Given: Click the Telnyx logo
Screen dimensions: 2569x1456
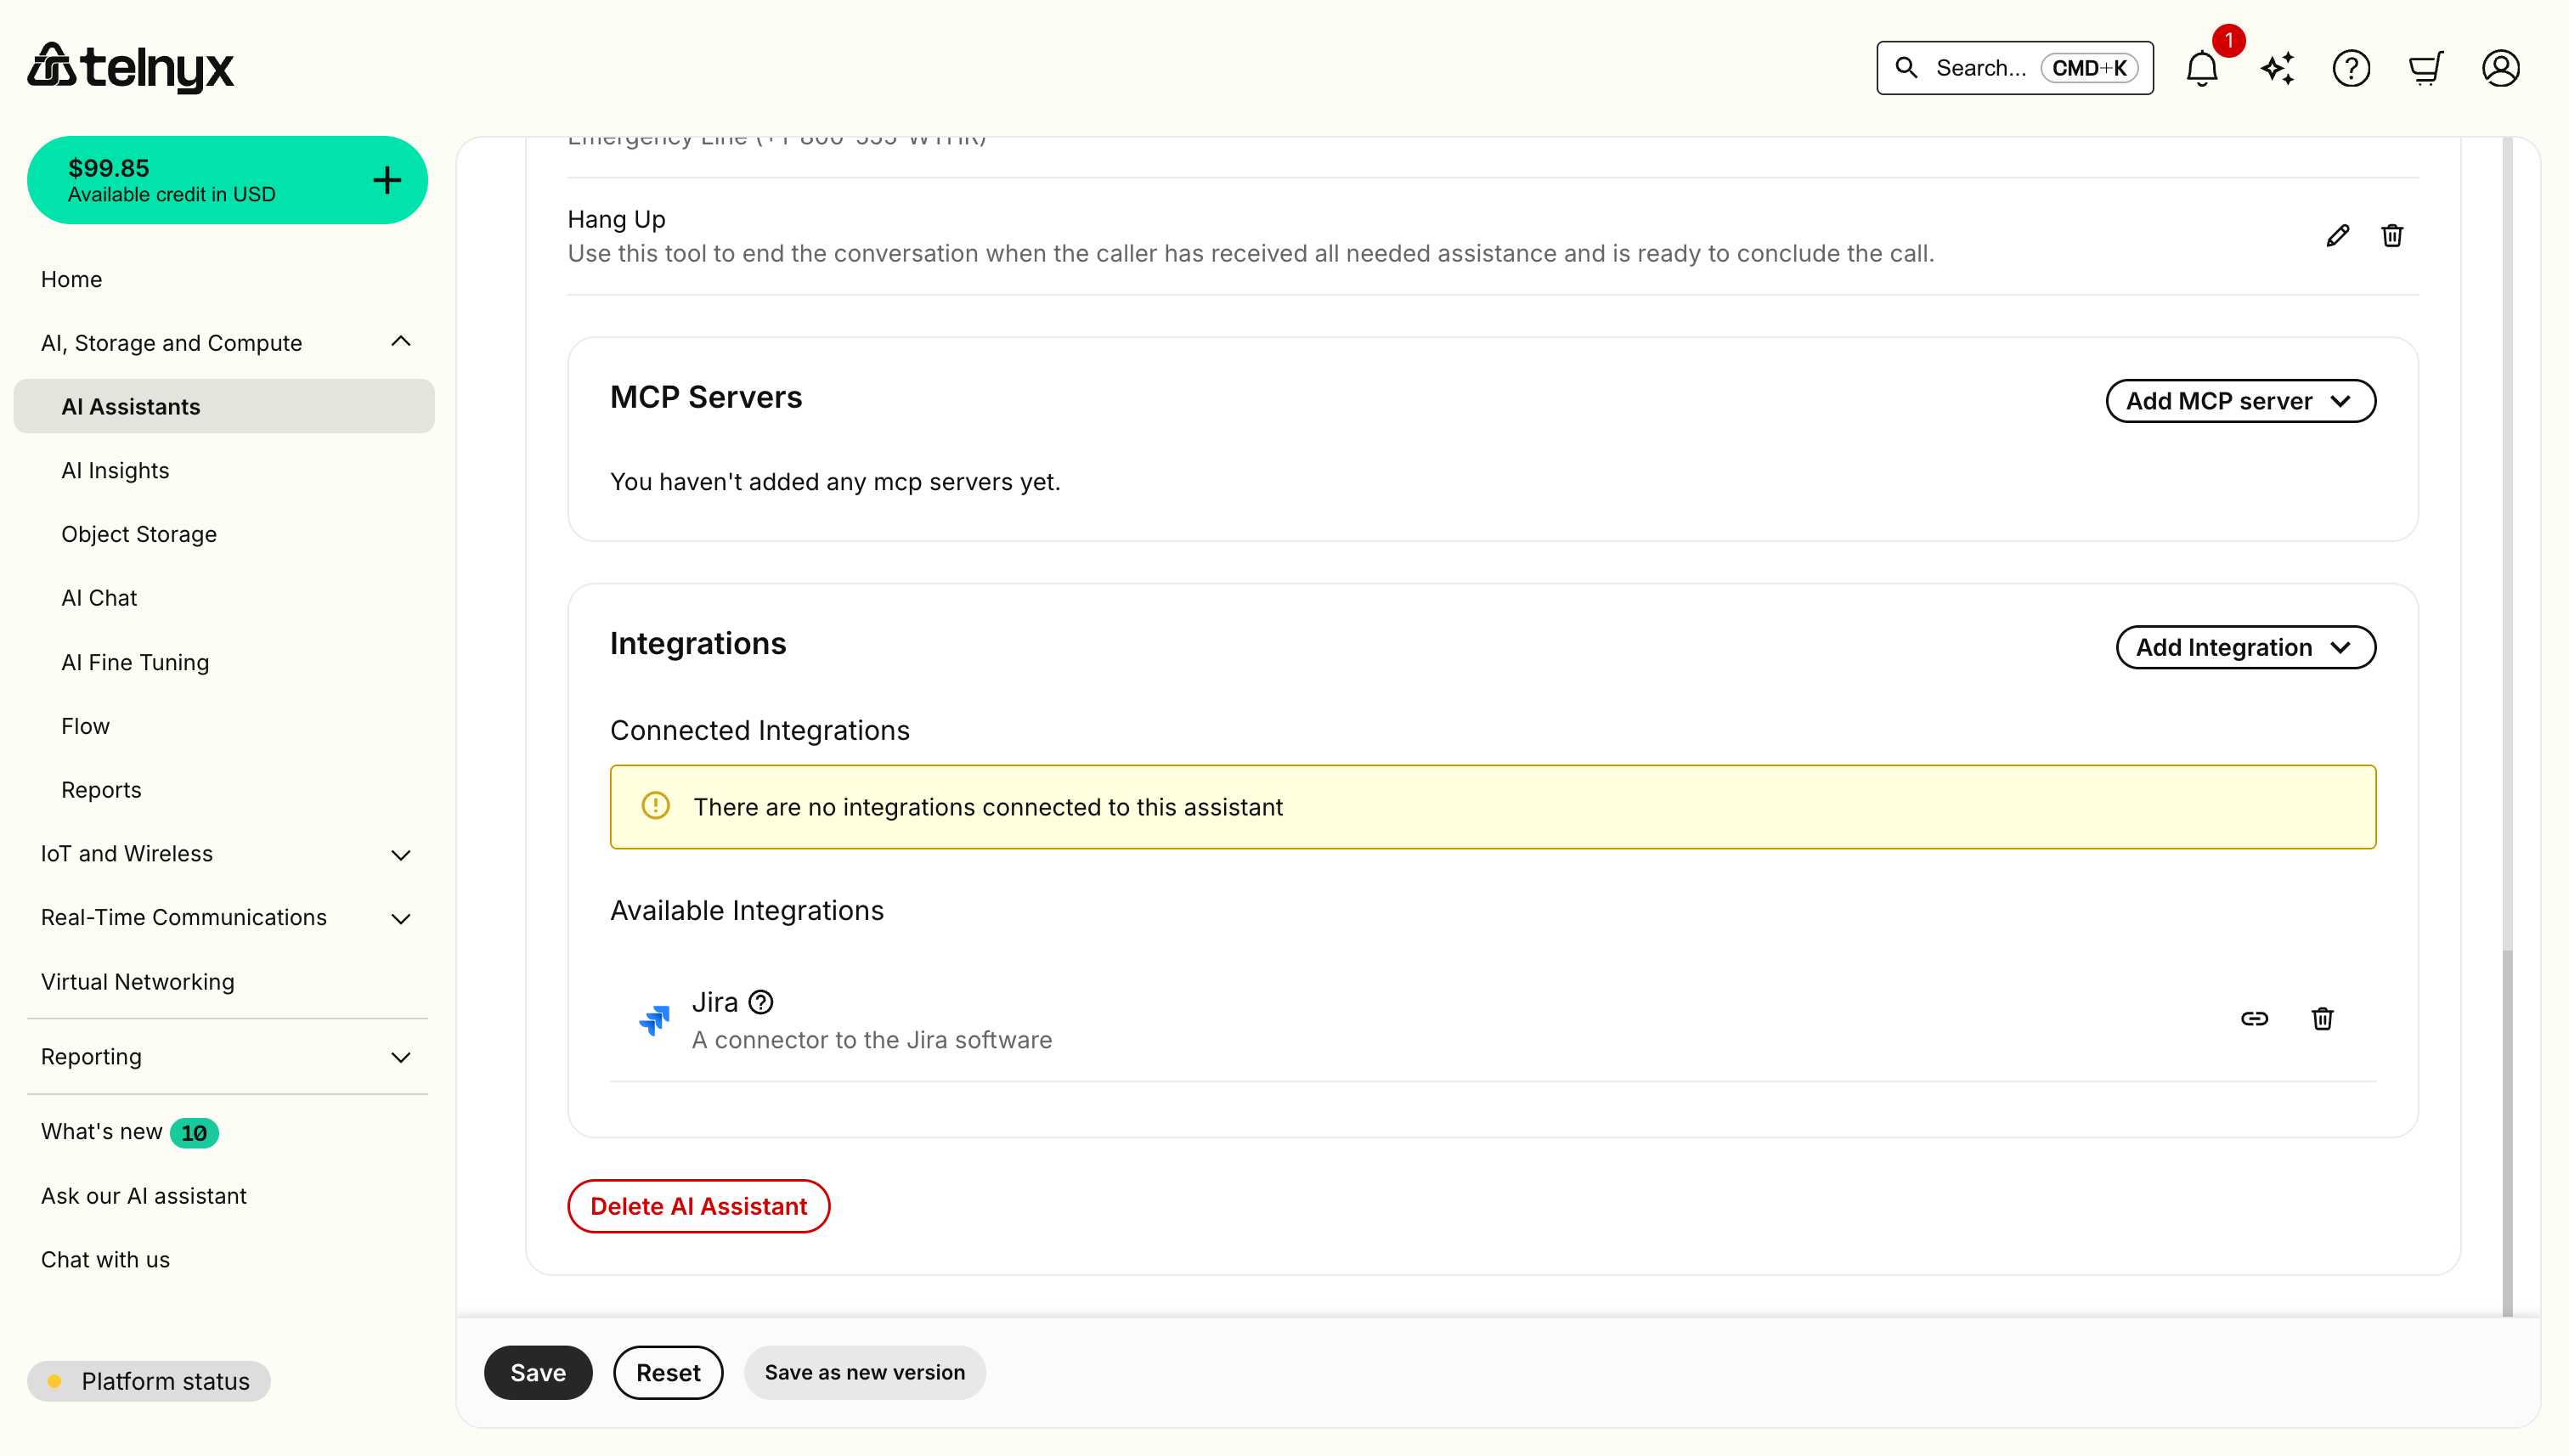Looking at the screenshot, I should [131, 67].
